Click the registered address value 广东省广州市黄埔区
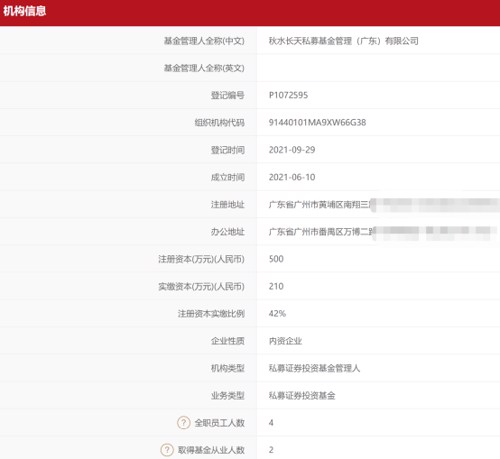500x459 pixels. 306,204
